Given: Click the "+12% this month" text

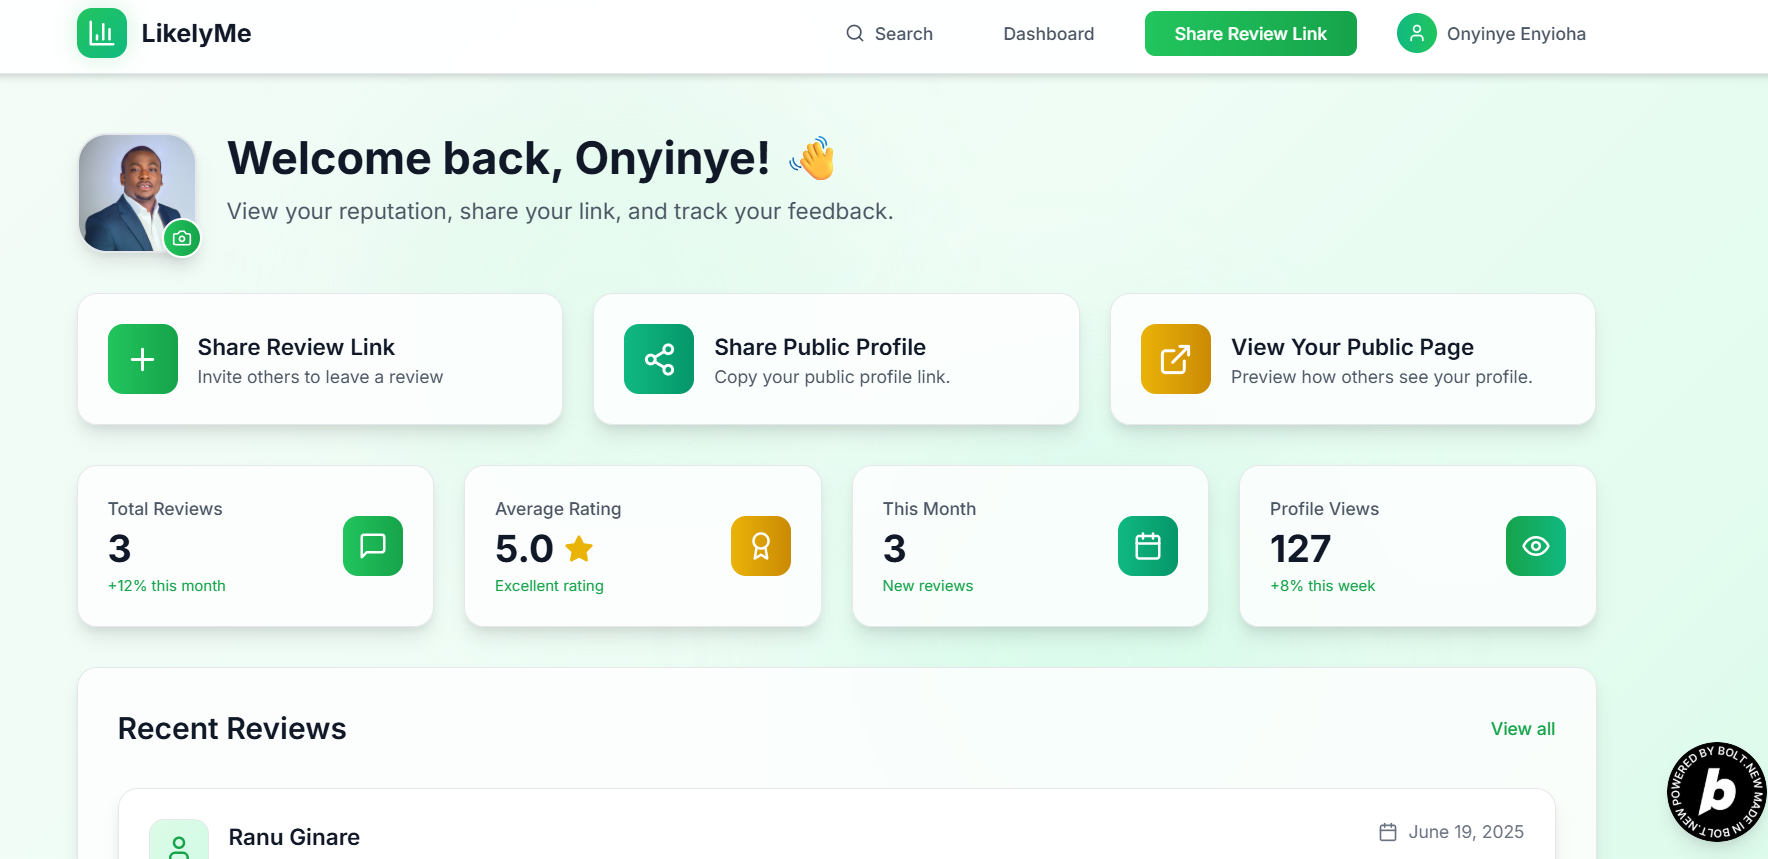Looking at the screenshot, I should tap(167, 586).
